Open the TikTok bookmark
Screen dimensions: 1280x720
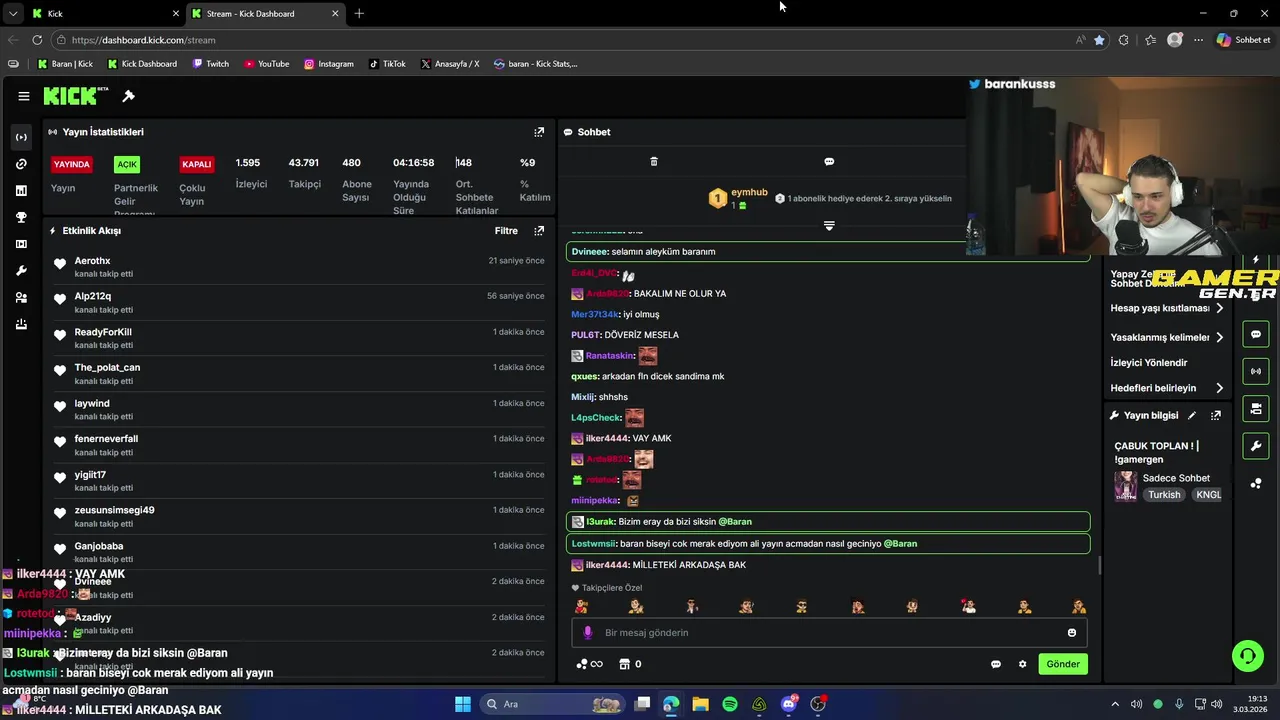[387, 64]
